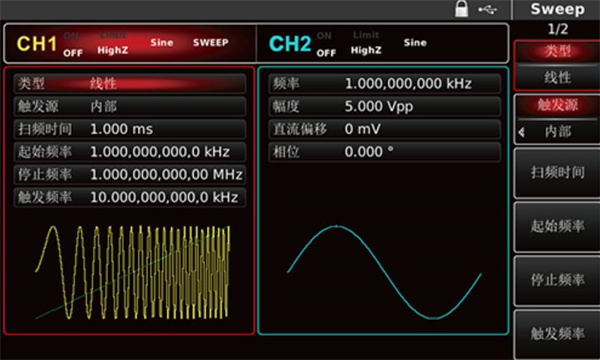
Task: Select the CH2 幅度 5.000 Vpp field
Action: [385, 106]
